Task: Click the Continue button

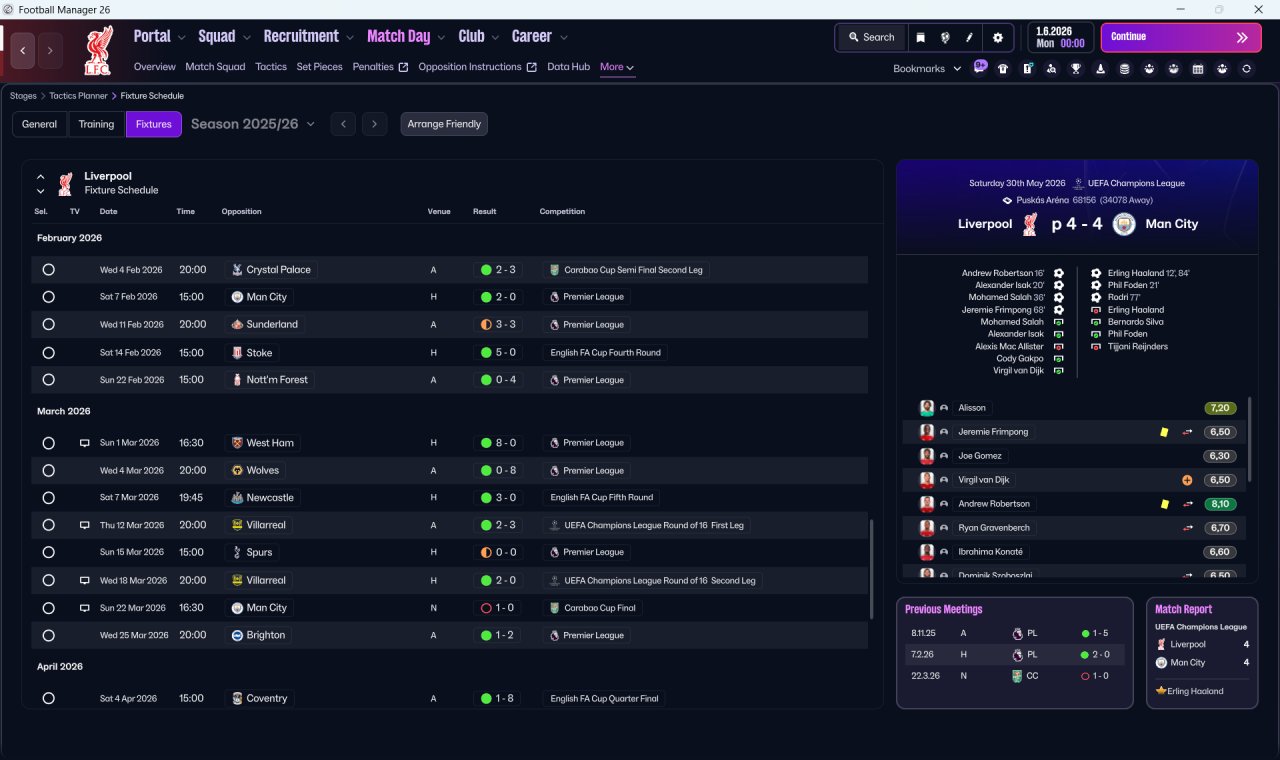Action: 1181,37
